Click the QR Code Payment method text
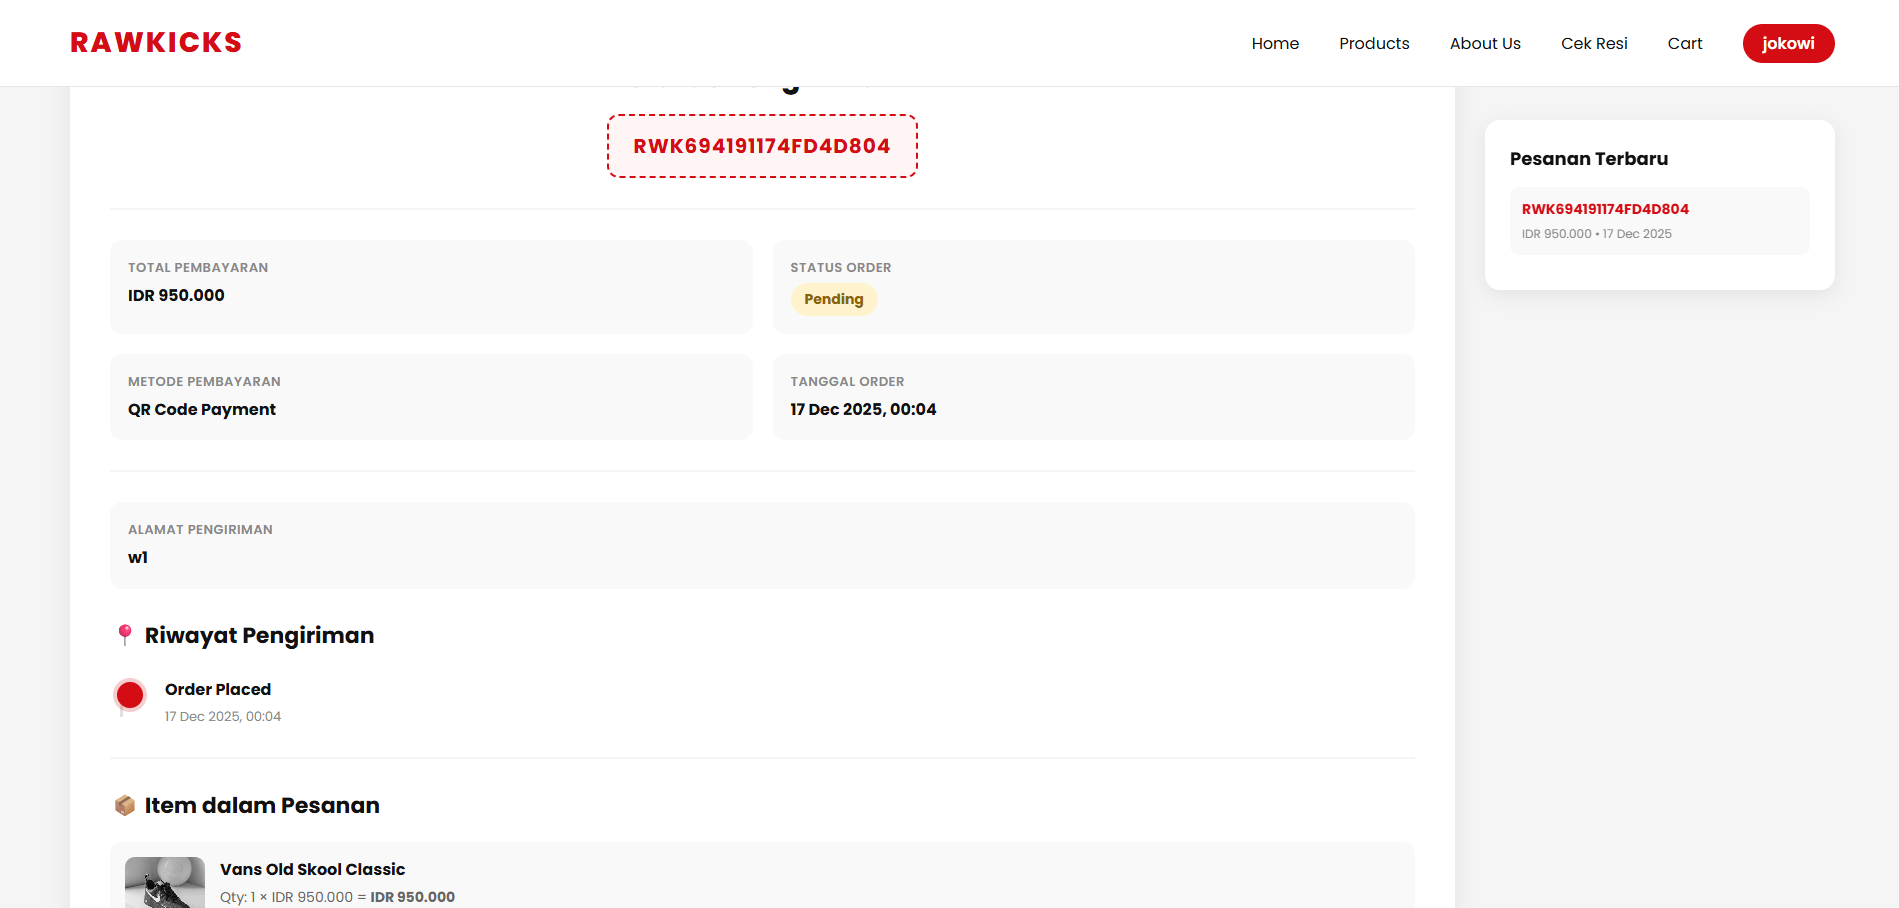The height and width of the screenshot is (908, 1899). [201, 409]
